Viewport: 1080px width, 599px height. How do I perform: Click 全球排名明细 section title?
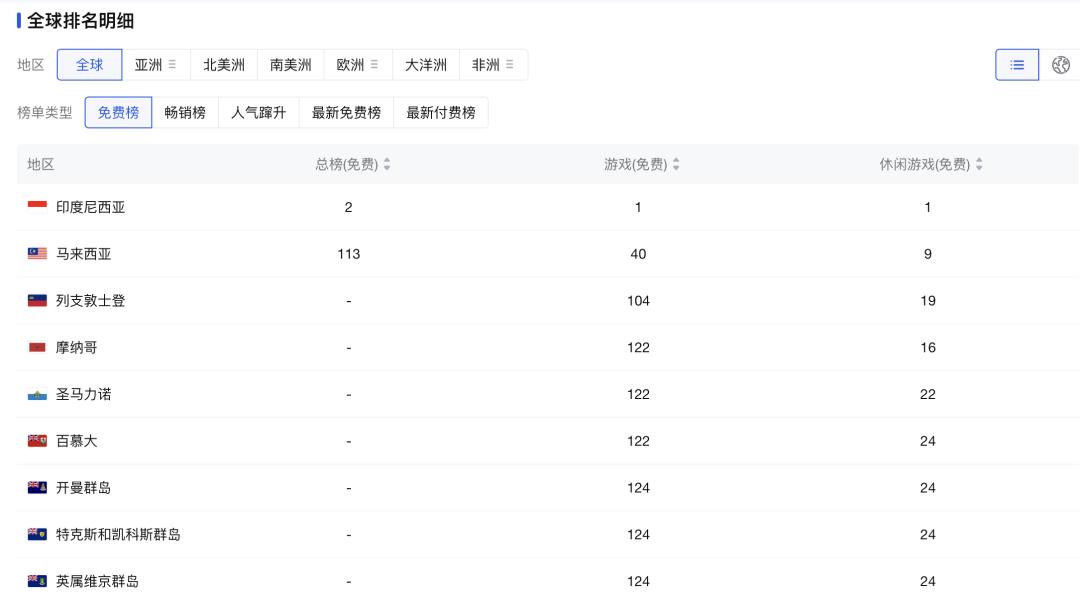pyautogui.click(x=80, y=21)
